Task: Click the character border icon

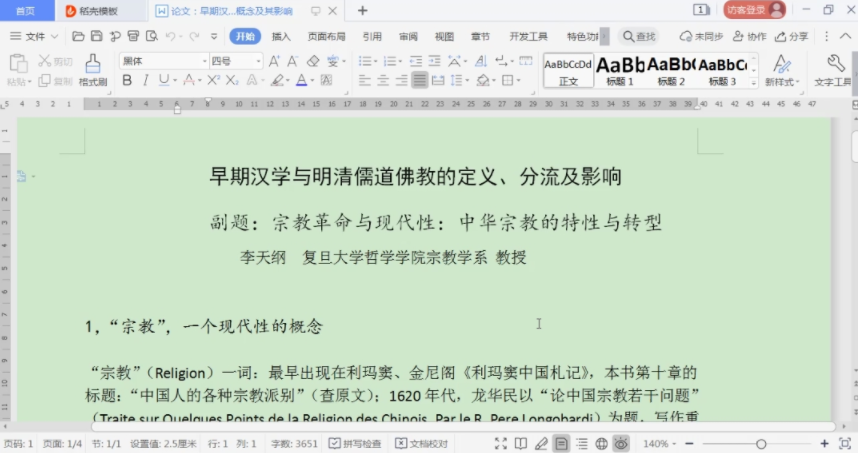Action: pos(327,80)
